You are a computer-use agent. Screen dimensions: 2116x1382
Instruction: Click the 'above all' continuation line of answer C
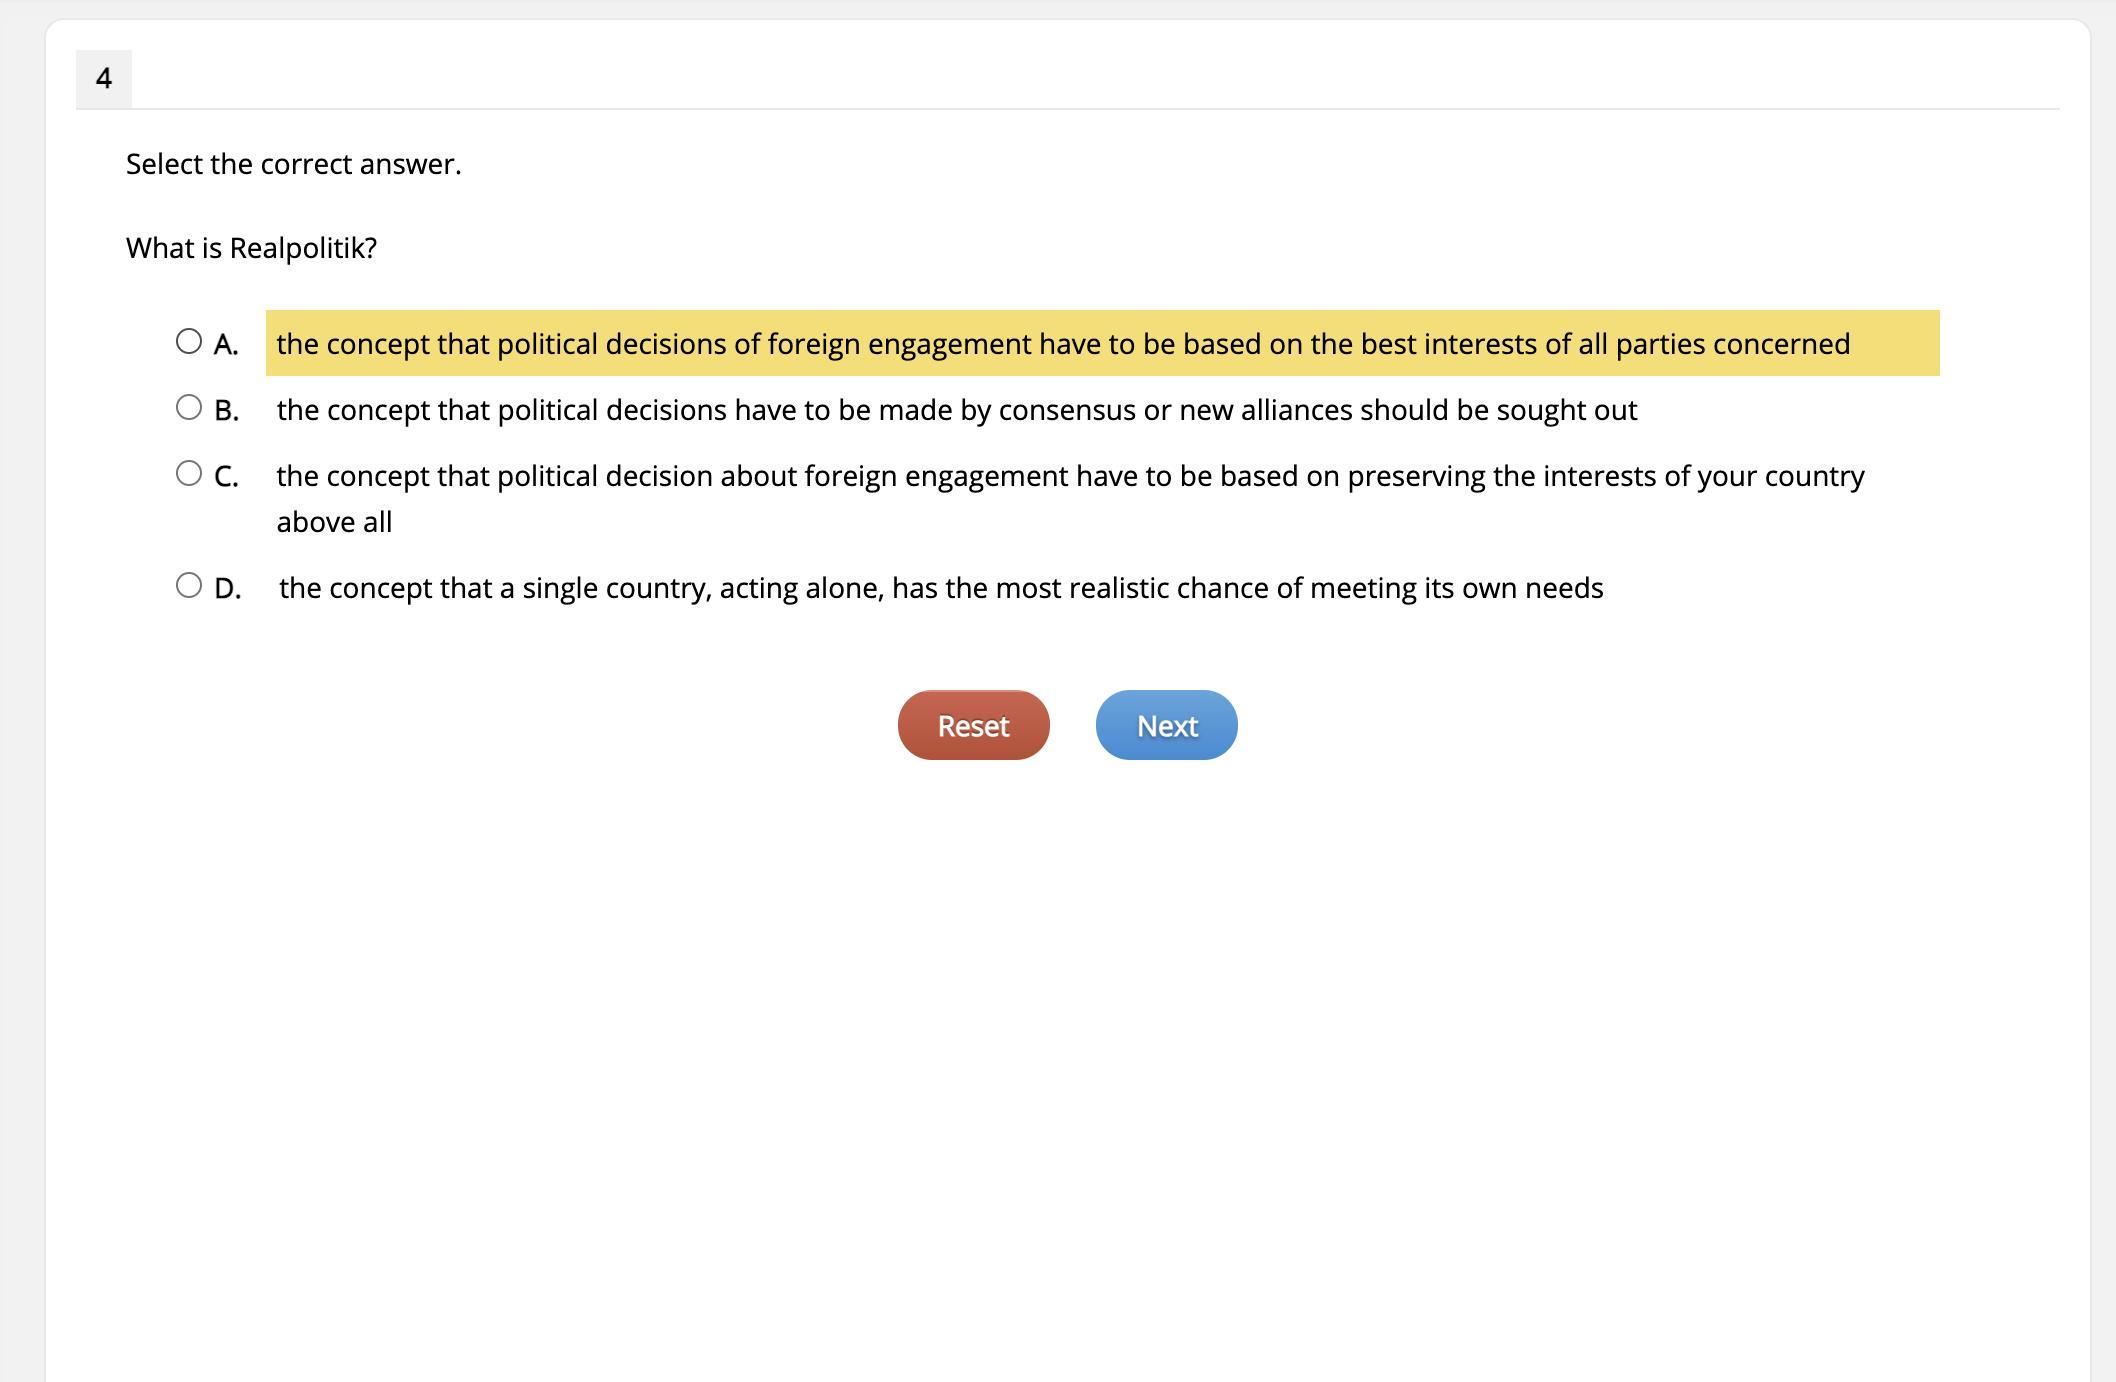[334, 522]
